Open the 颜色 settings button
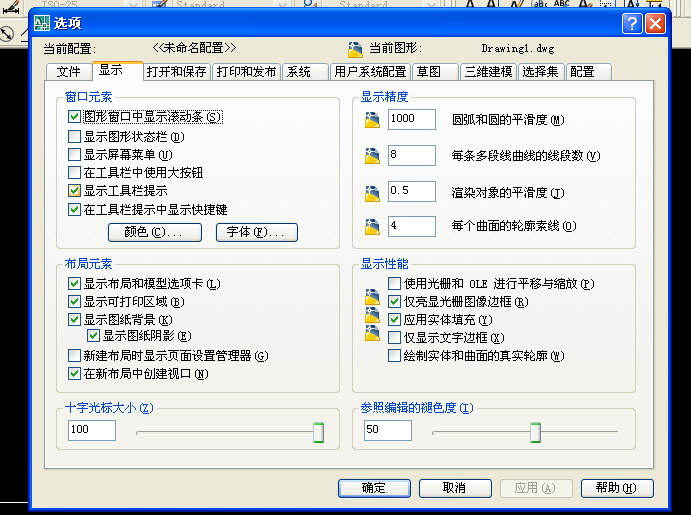This screenshot has height=515, width=691. [155, 232]
